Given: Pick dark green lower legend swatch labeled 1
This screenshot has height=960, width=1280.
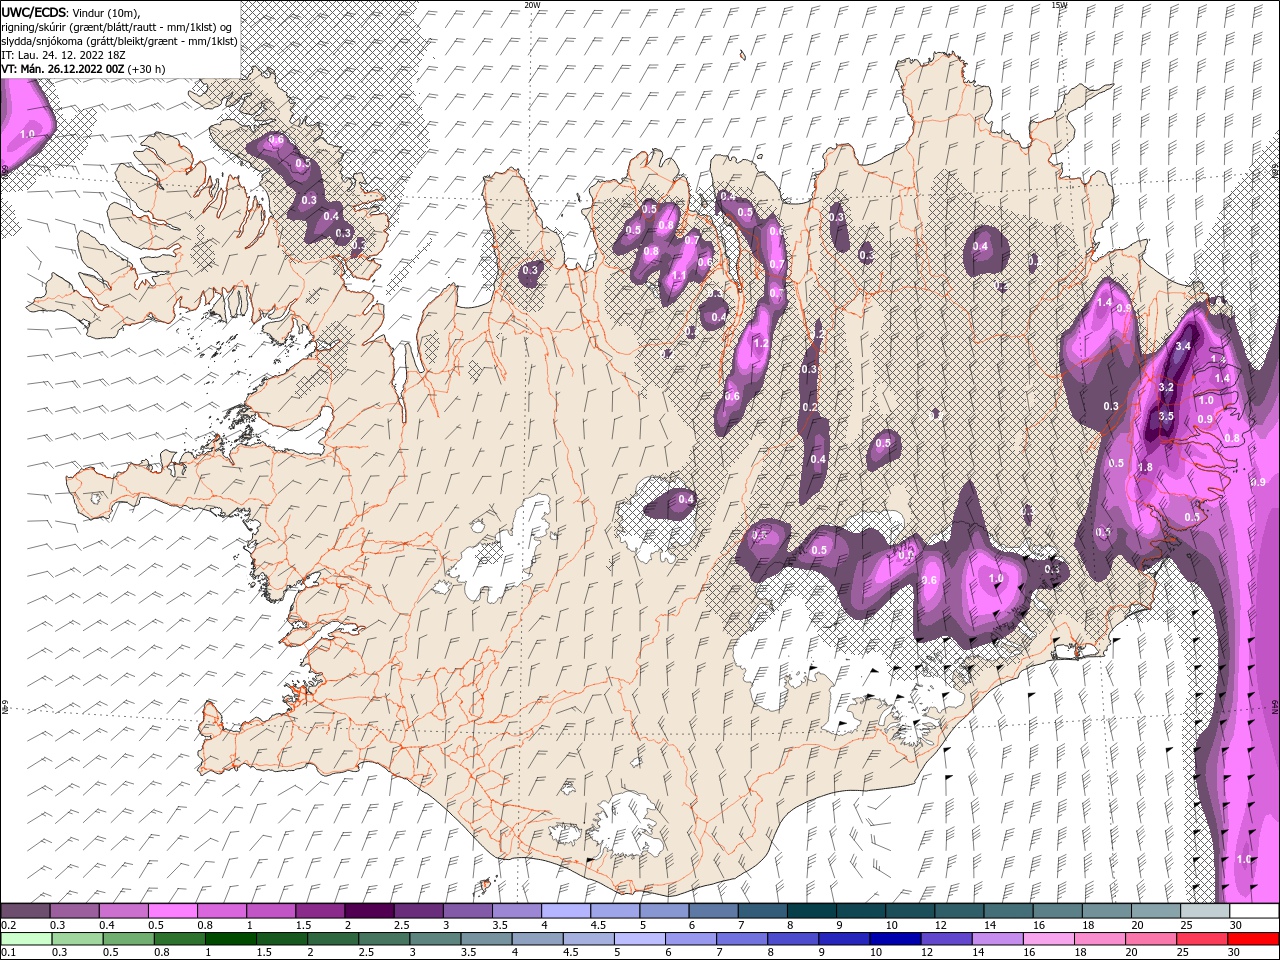Looking at the screenshot, I should 230,939.
